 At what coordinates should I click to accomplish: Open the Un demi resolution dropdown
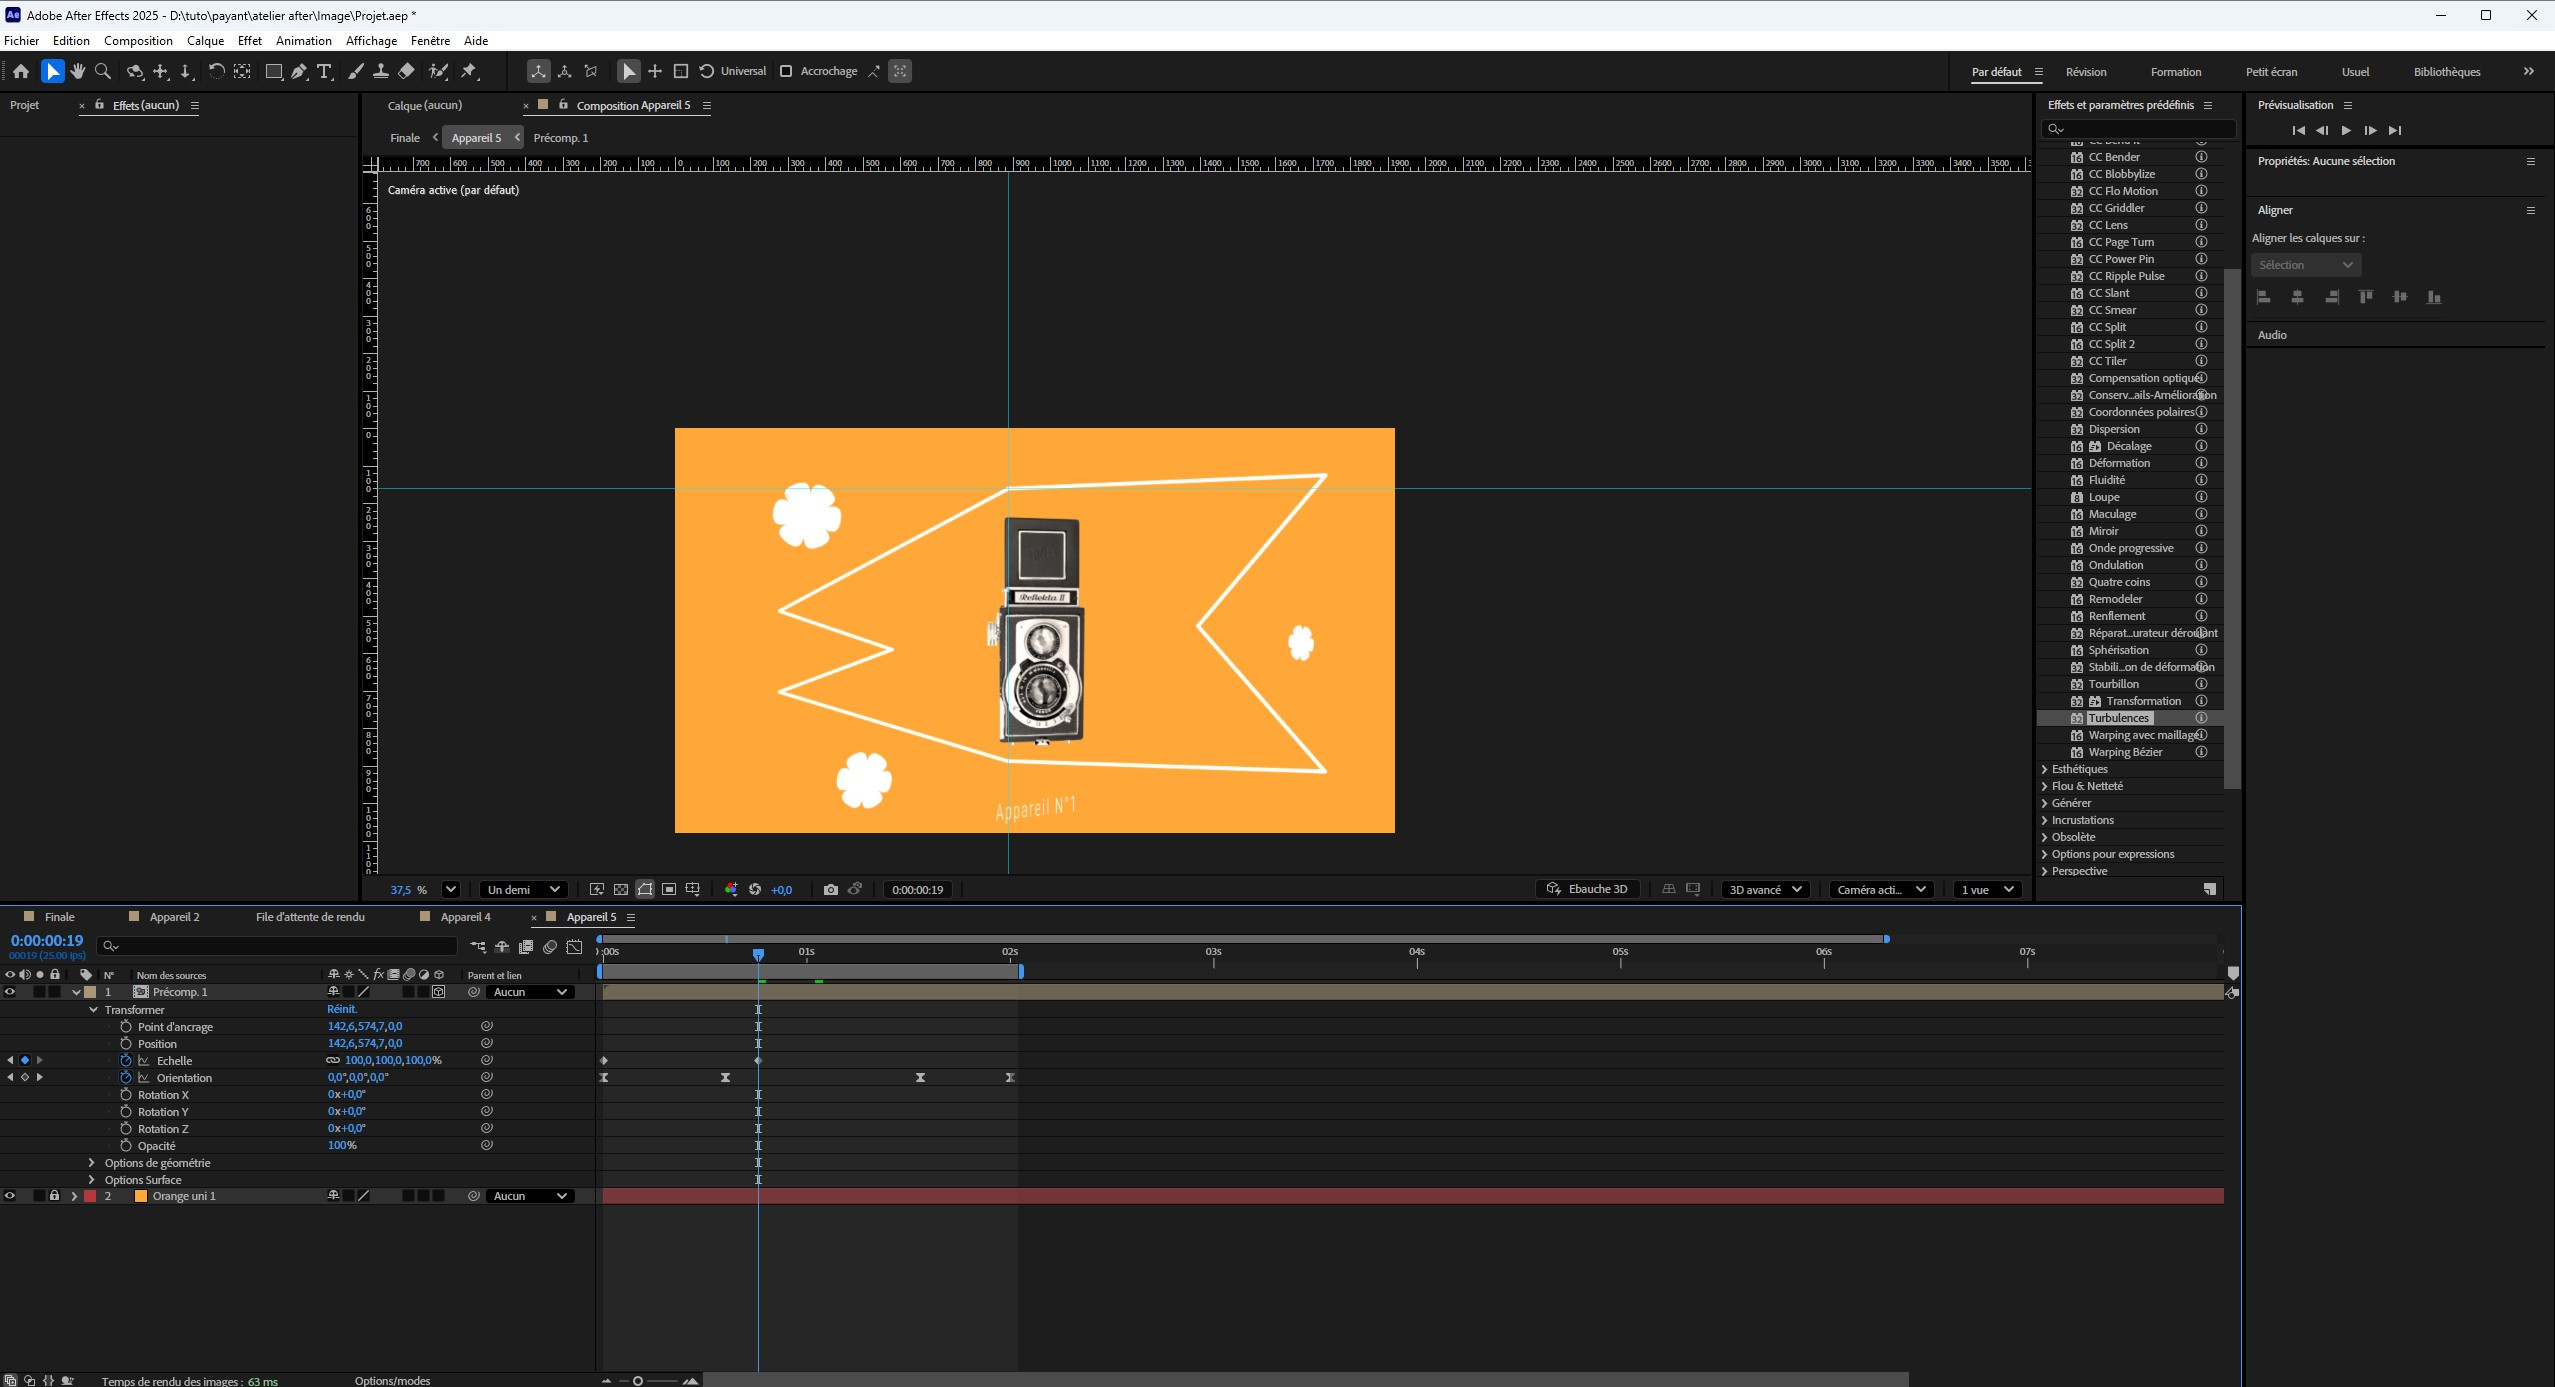click(523, 889)
